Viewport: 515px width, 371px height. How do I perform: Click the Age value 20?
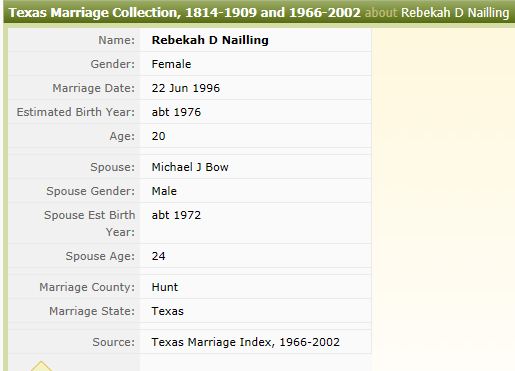click(x=158, y=136)
